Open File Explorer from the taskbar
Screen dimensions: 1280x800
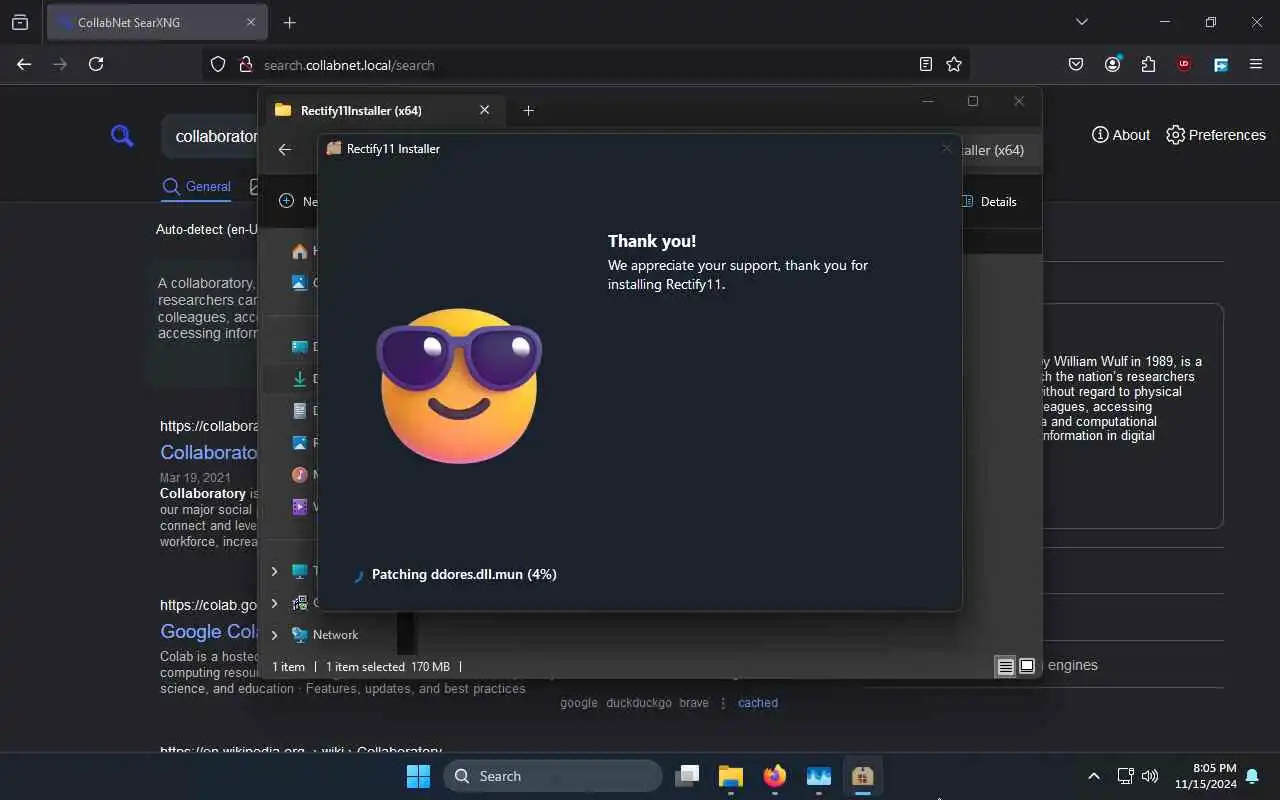[731, 776]
